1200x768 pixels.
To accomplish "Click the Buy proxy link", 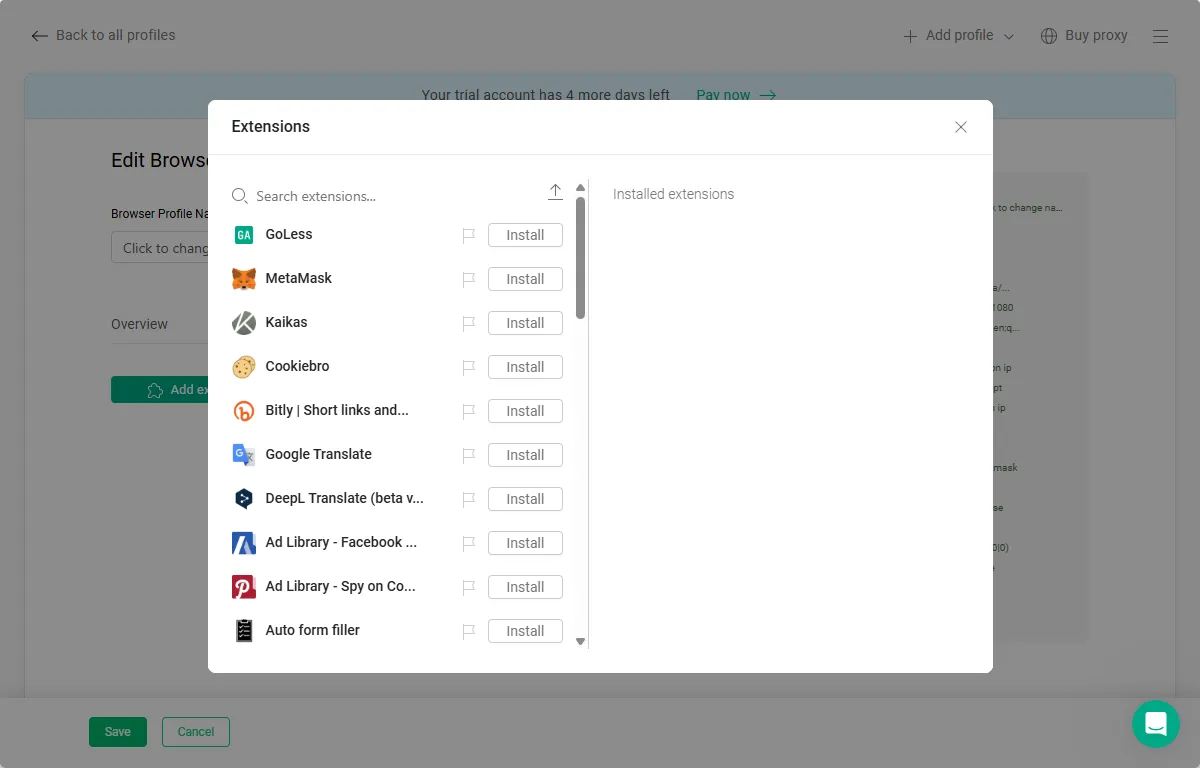I will (1084, 36).
